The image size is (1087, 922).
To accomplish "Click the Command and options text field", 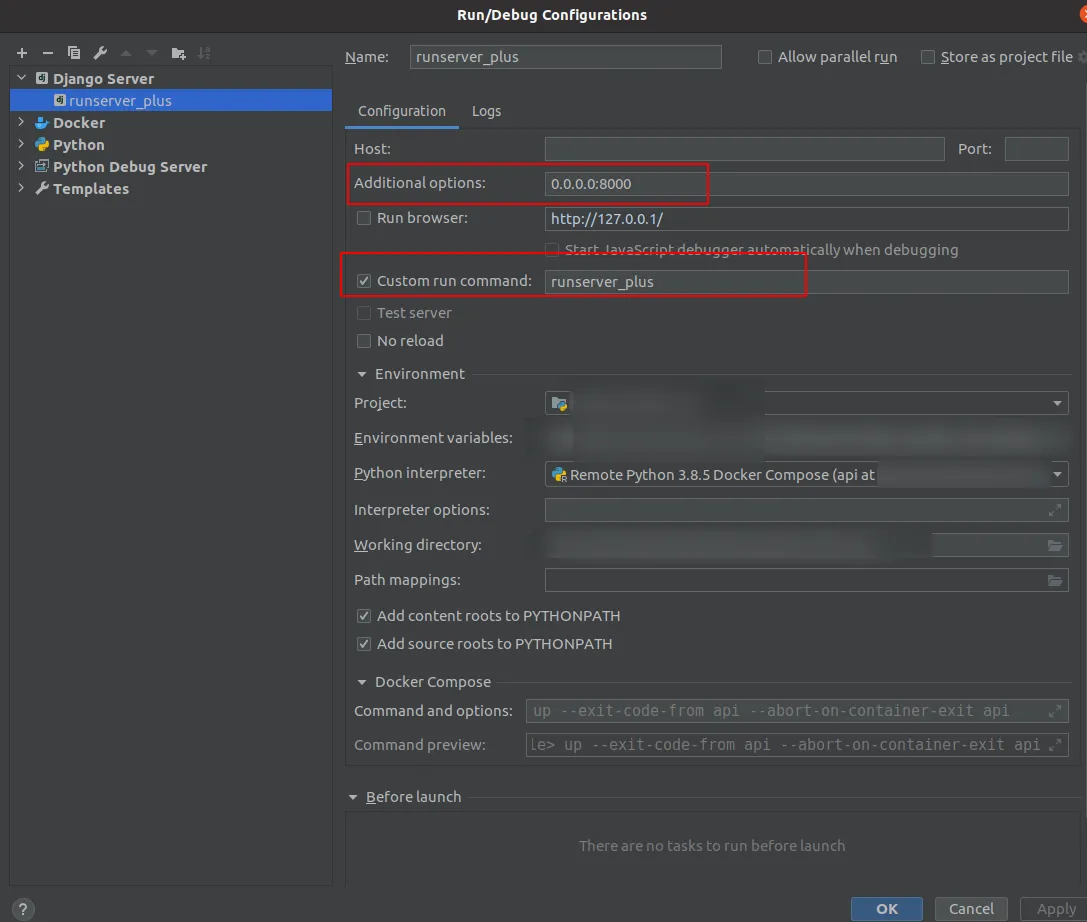I will tap(797, 711).
